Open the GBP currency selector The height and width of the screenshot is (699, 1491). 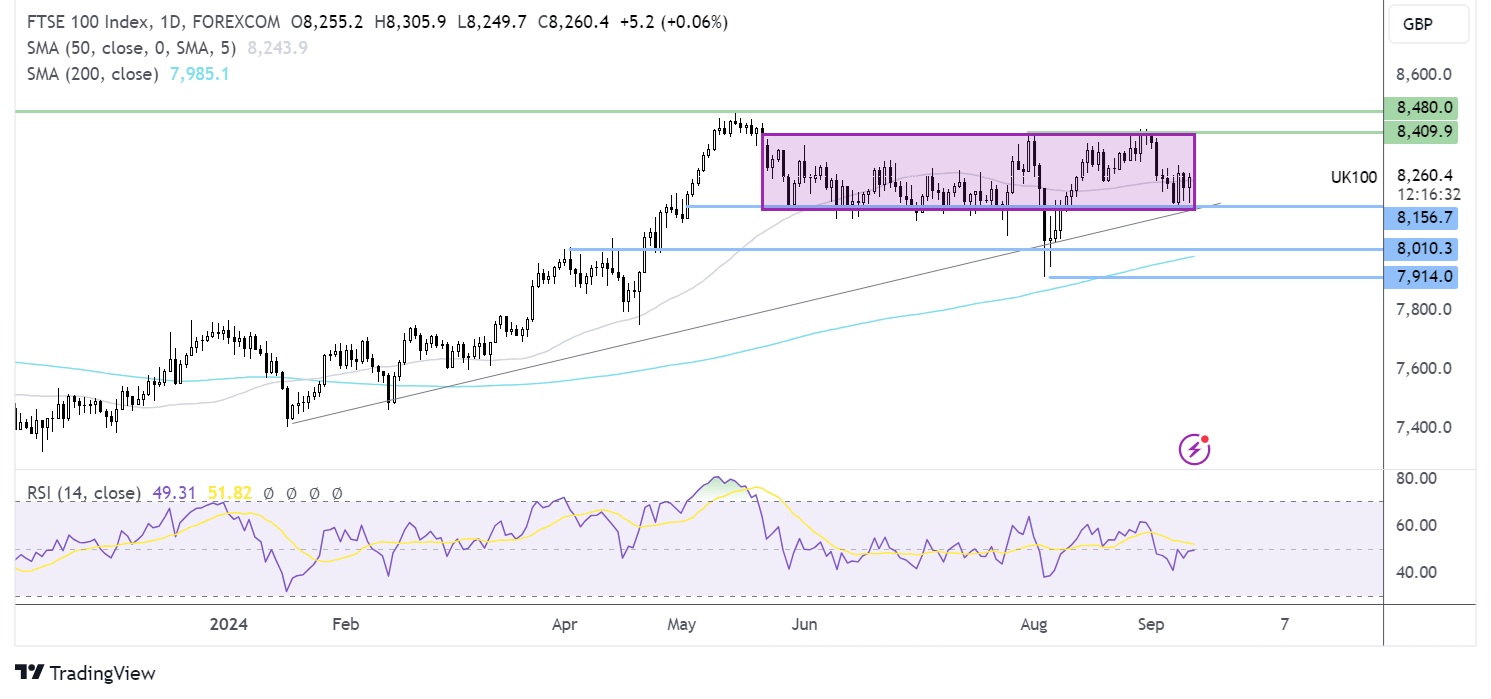[1427, 26]
